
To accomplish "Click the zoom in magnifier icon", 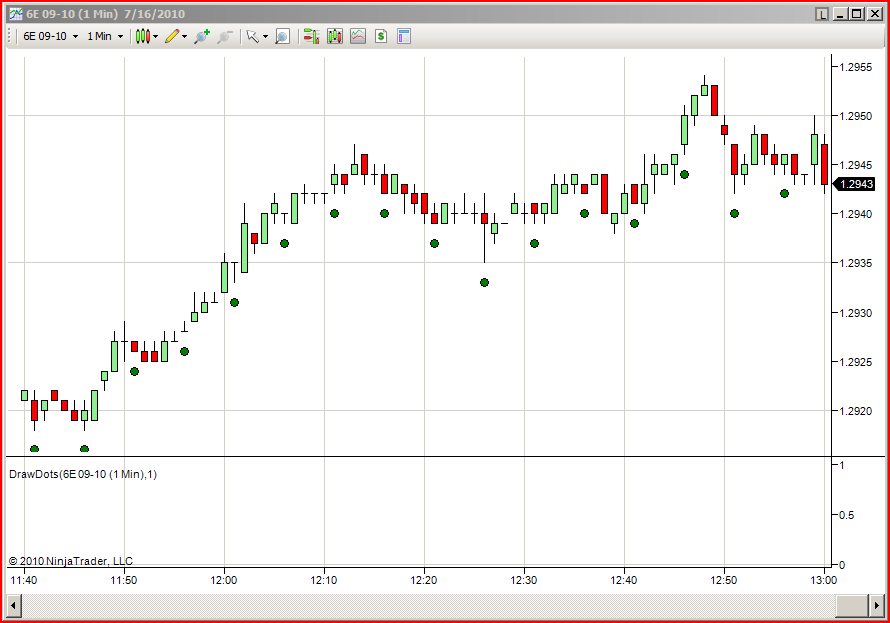I will pos(201,36).
